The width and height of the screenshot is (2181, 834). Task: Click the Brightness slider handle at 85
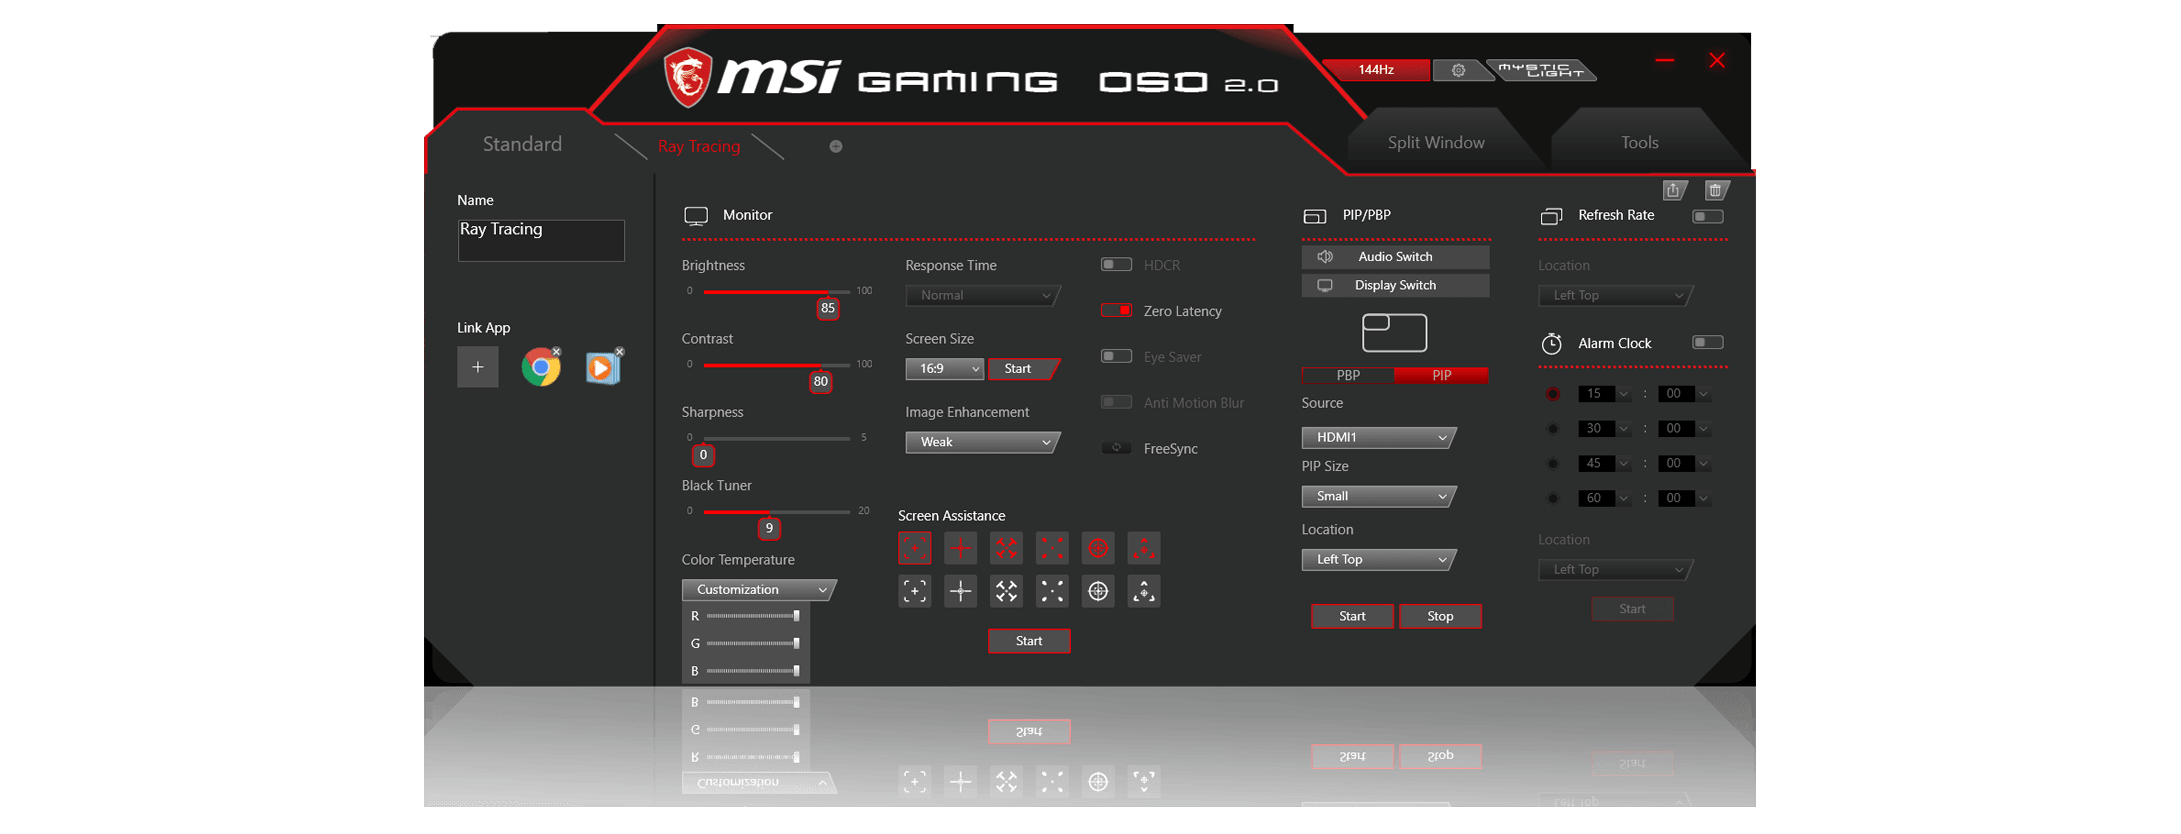tap(828, 308)
